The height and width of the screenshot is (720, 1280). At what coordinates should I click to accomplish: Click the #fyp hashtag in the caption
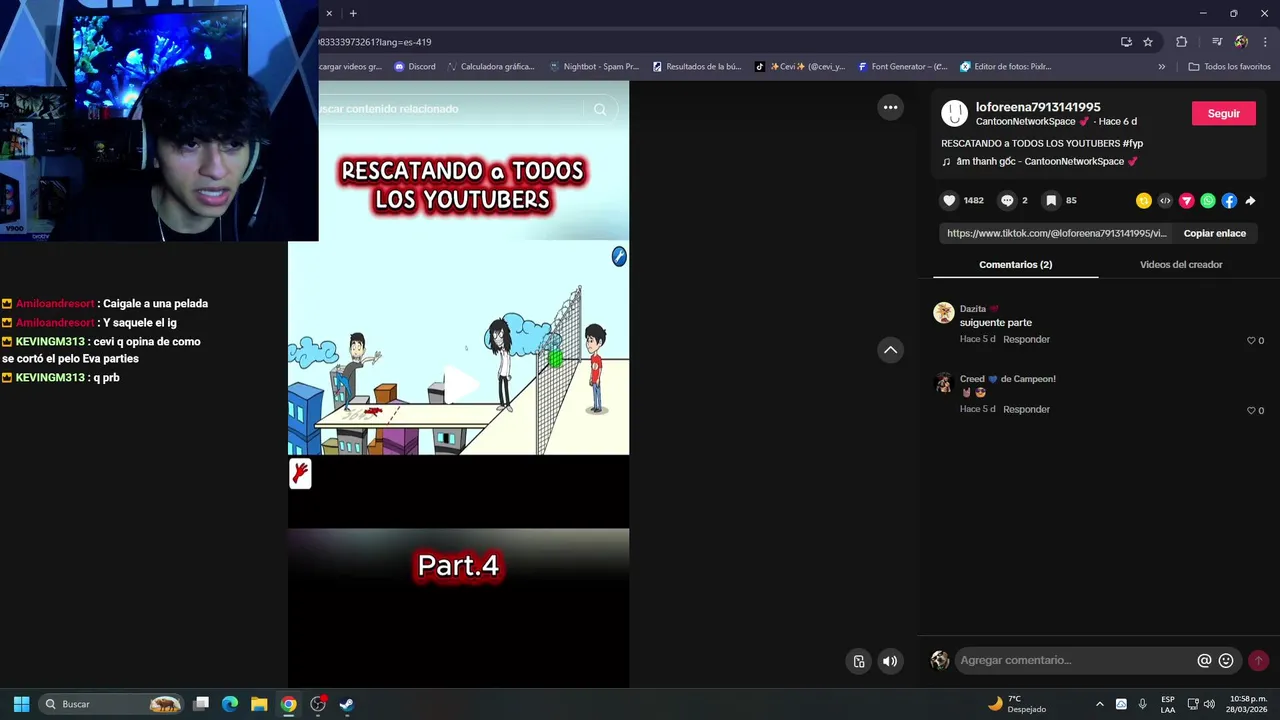click(1132, 143)
